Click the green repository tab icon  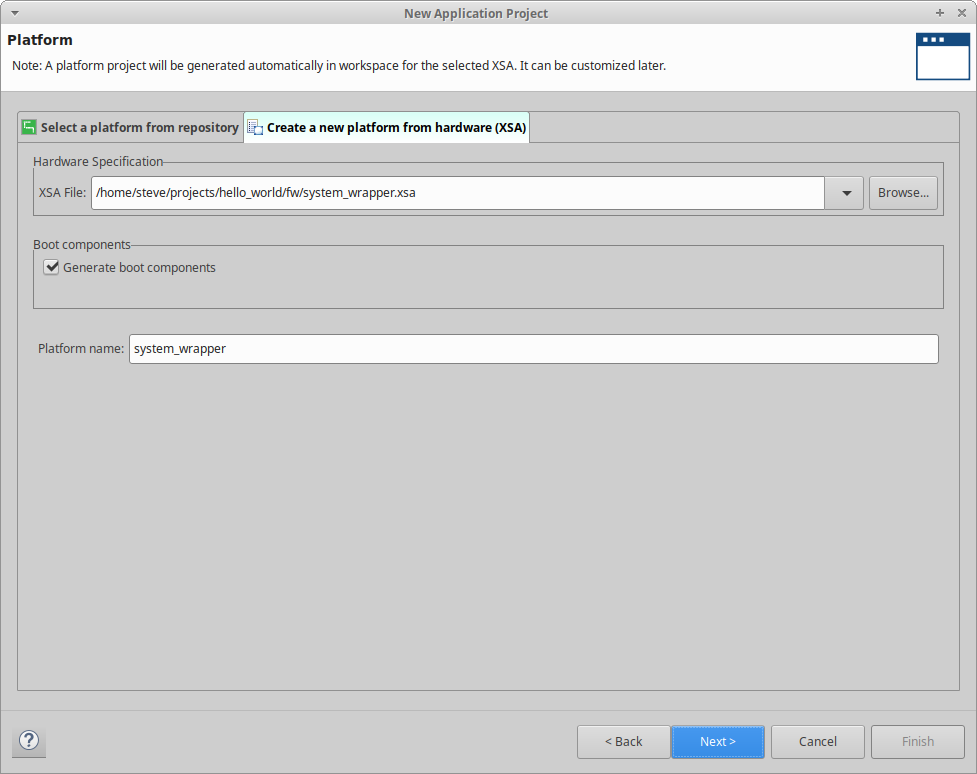(x=29, y=127)
